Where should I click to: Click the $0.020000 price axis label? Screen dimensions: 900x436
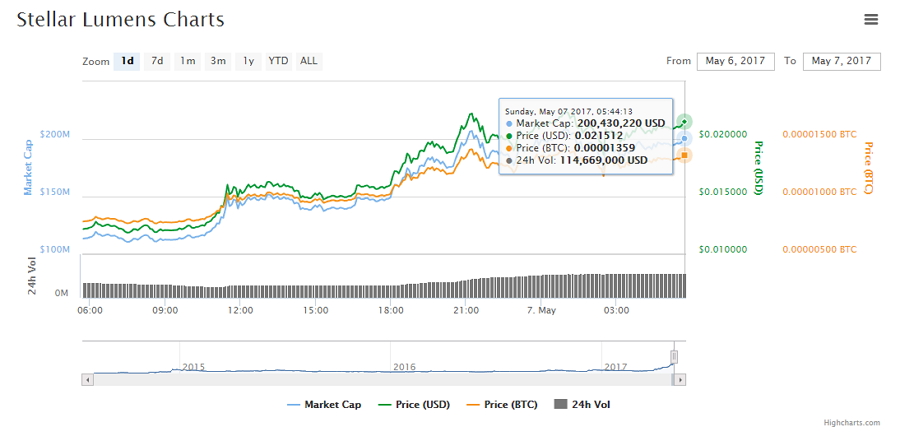[723, 134]
